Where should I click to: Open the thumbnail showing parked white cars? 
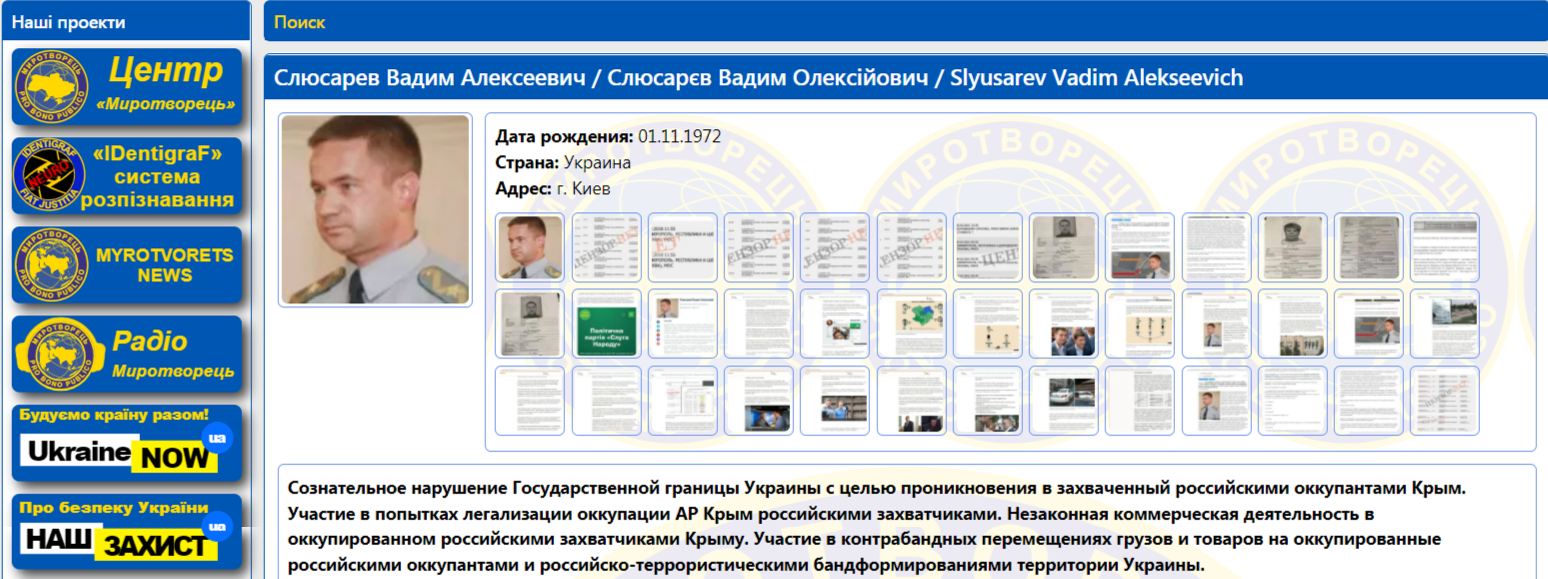coord(1063,401)
